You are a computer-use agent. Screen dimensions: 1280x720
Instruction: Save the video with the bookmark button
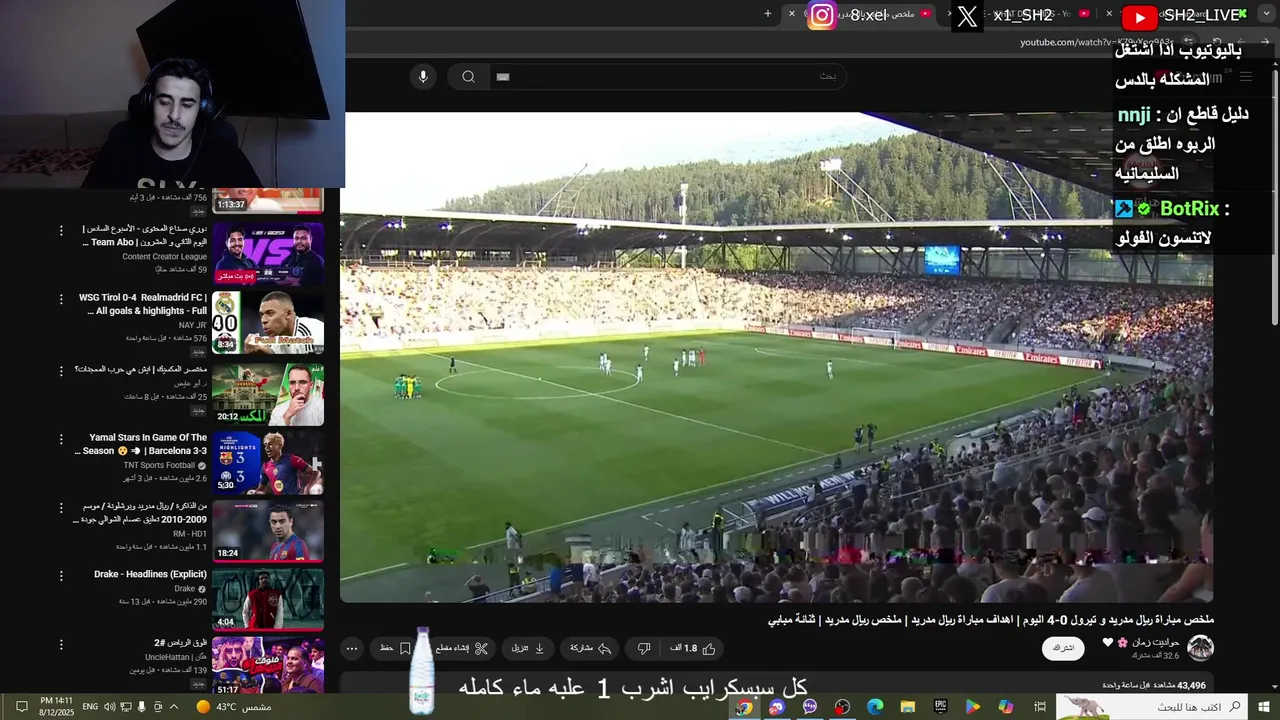coord(395,649)
